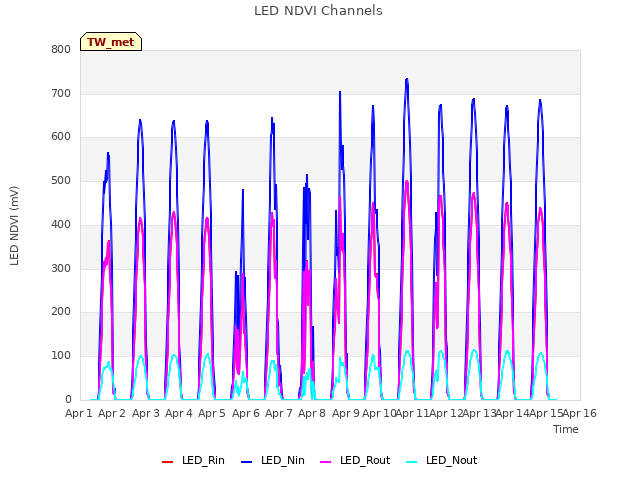Screen dimensions: 640x480
Task: Click the 300 y-axis tick label
Action: pyautogui.click(x=61, y=268)
